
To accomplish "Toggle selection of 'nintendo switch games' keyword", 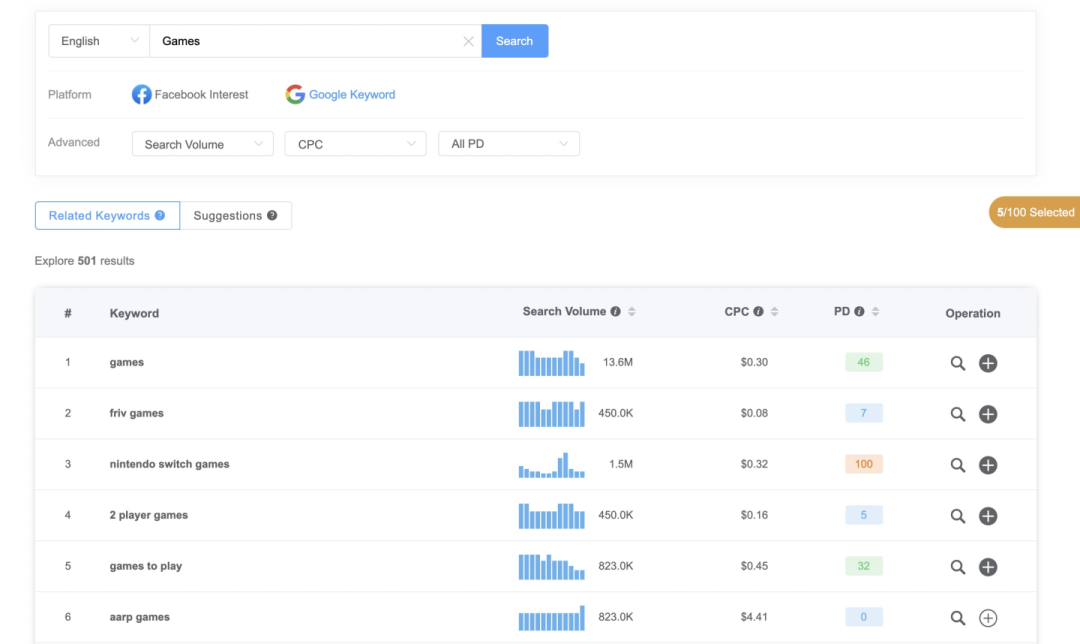I will [988, 465].
